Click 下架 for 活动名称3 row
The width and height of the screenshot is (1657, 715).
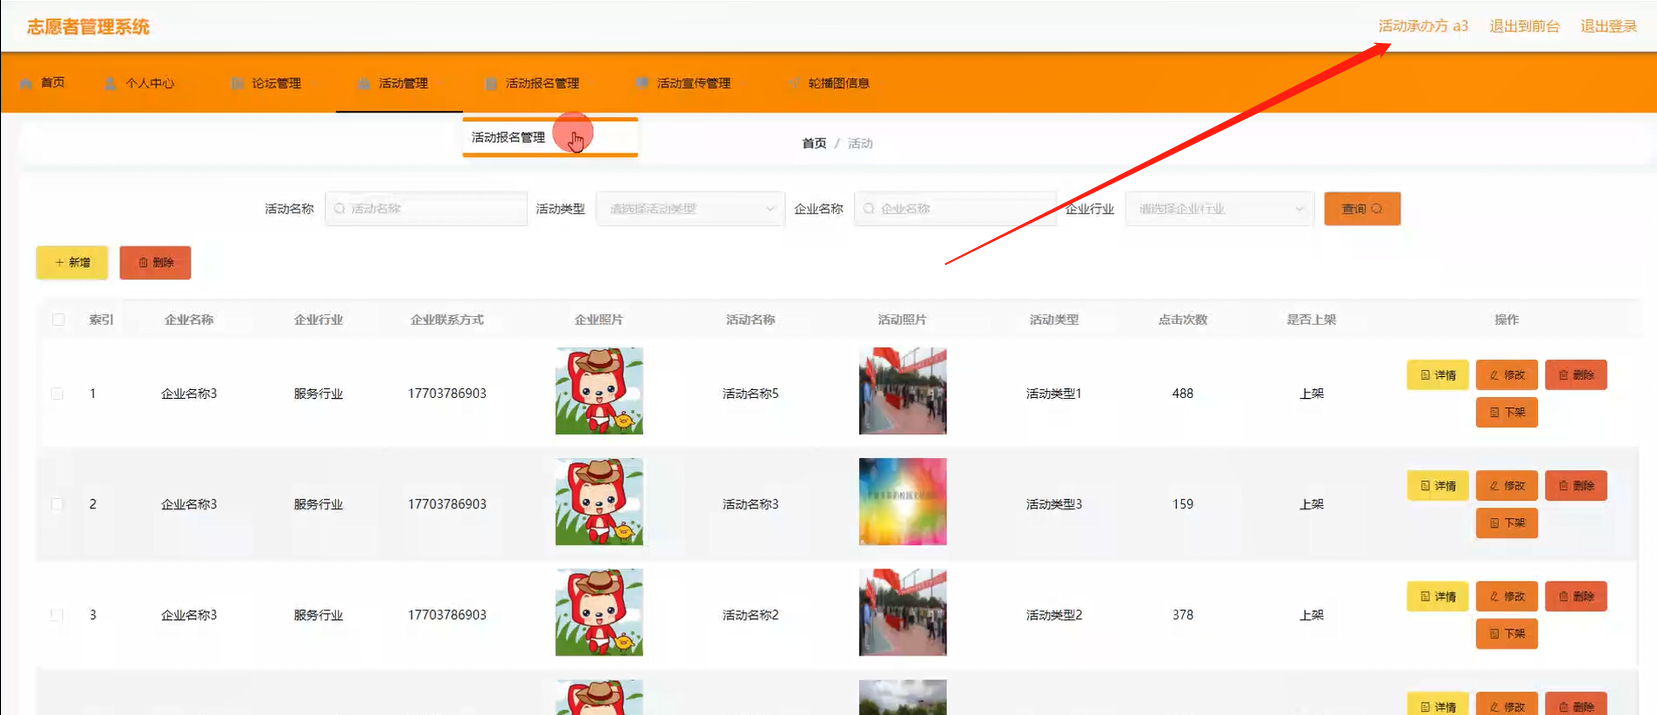[1507, 523]
